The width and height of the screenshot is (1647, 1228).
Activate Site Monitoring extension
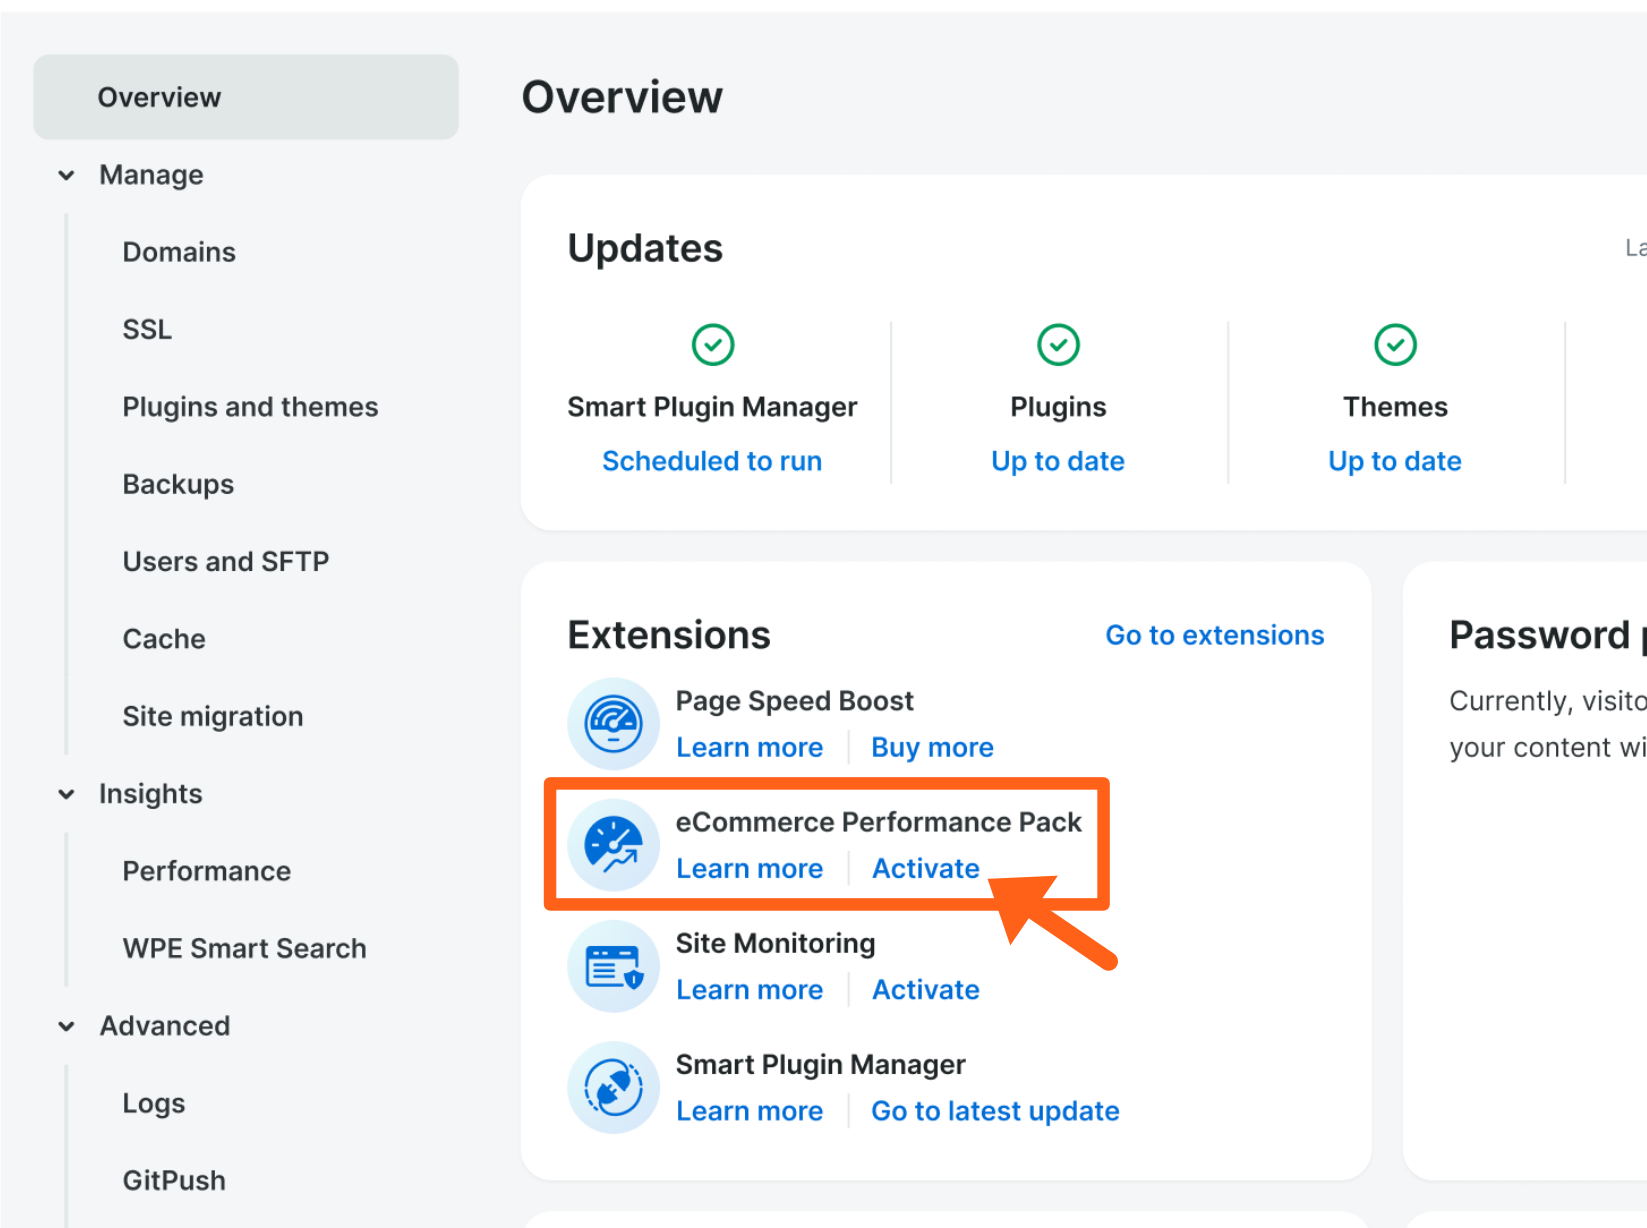(x=925, y=989)
